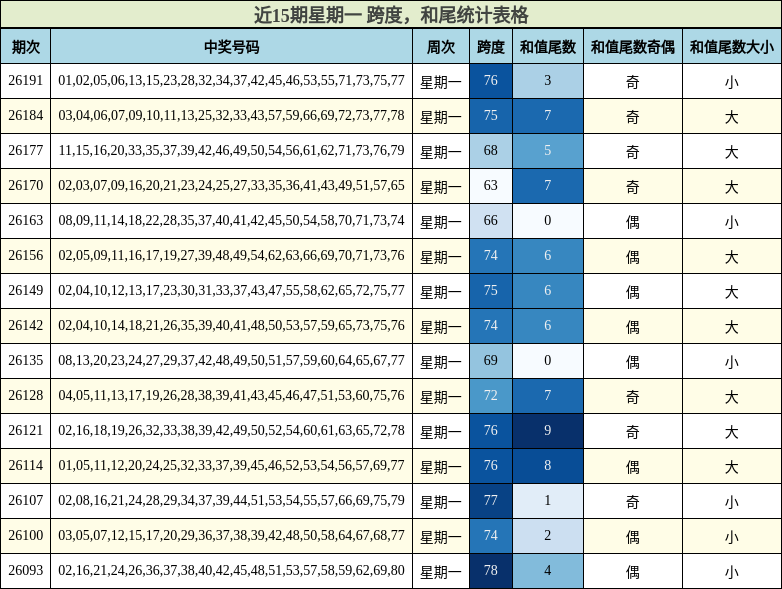This screenshot has width=782, height=589.
Task: Click the 跨度 column header
Action: (491, 46)
